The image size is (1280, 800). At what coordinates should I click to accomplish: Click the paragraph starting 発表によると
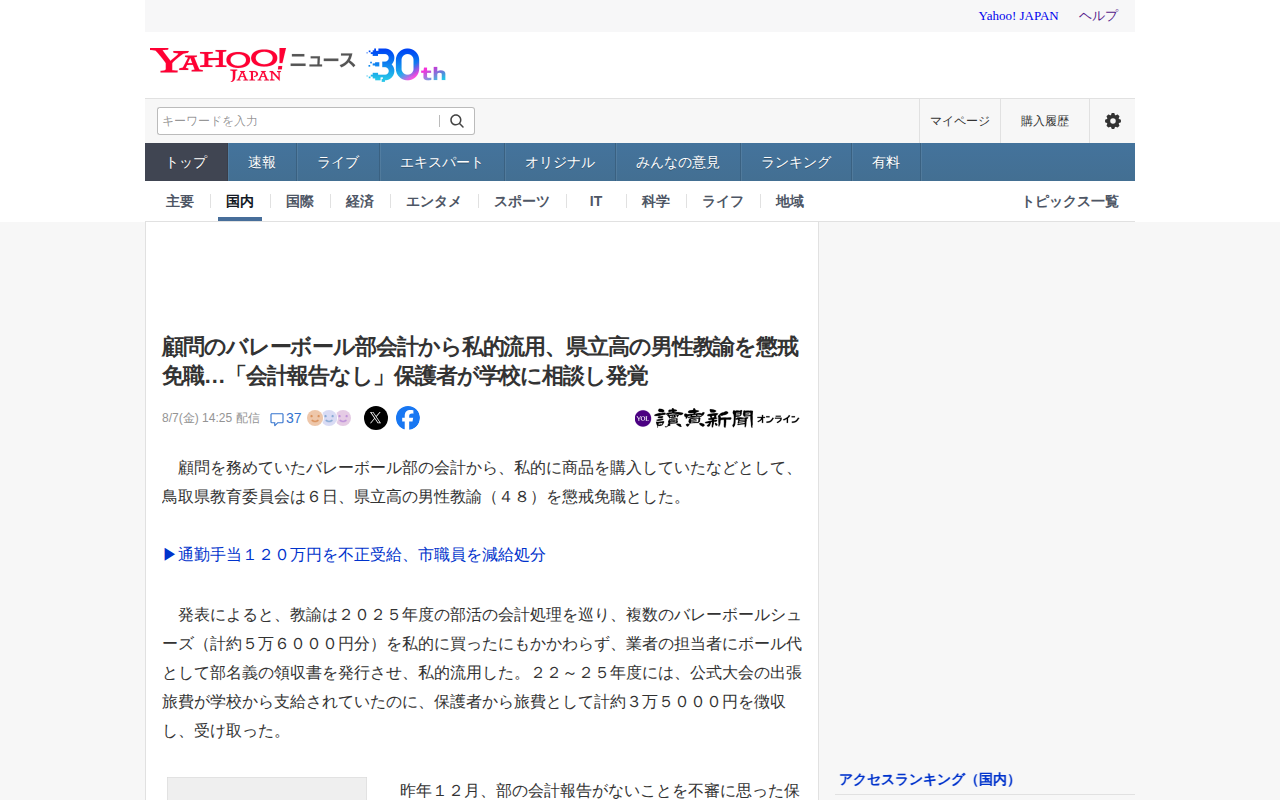coord(482,672)
